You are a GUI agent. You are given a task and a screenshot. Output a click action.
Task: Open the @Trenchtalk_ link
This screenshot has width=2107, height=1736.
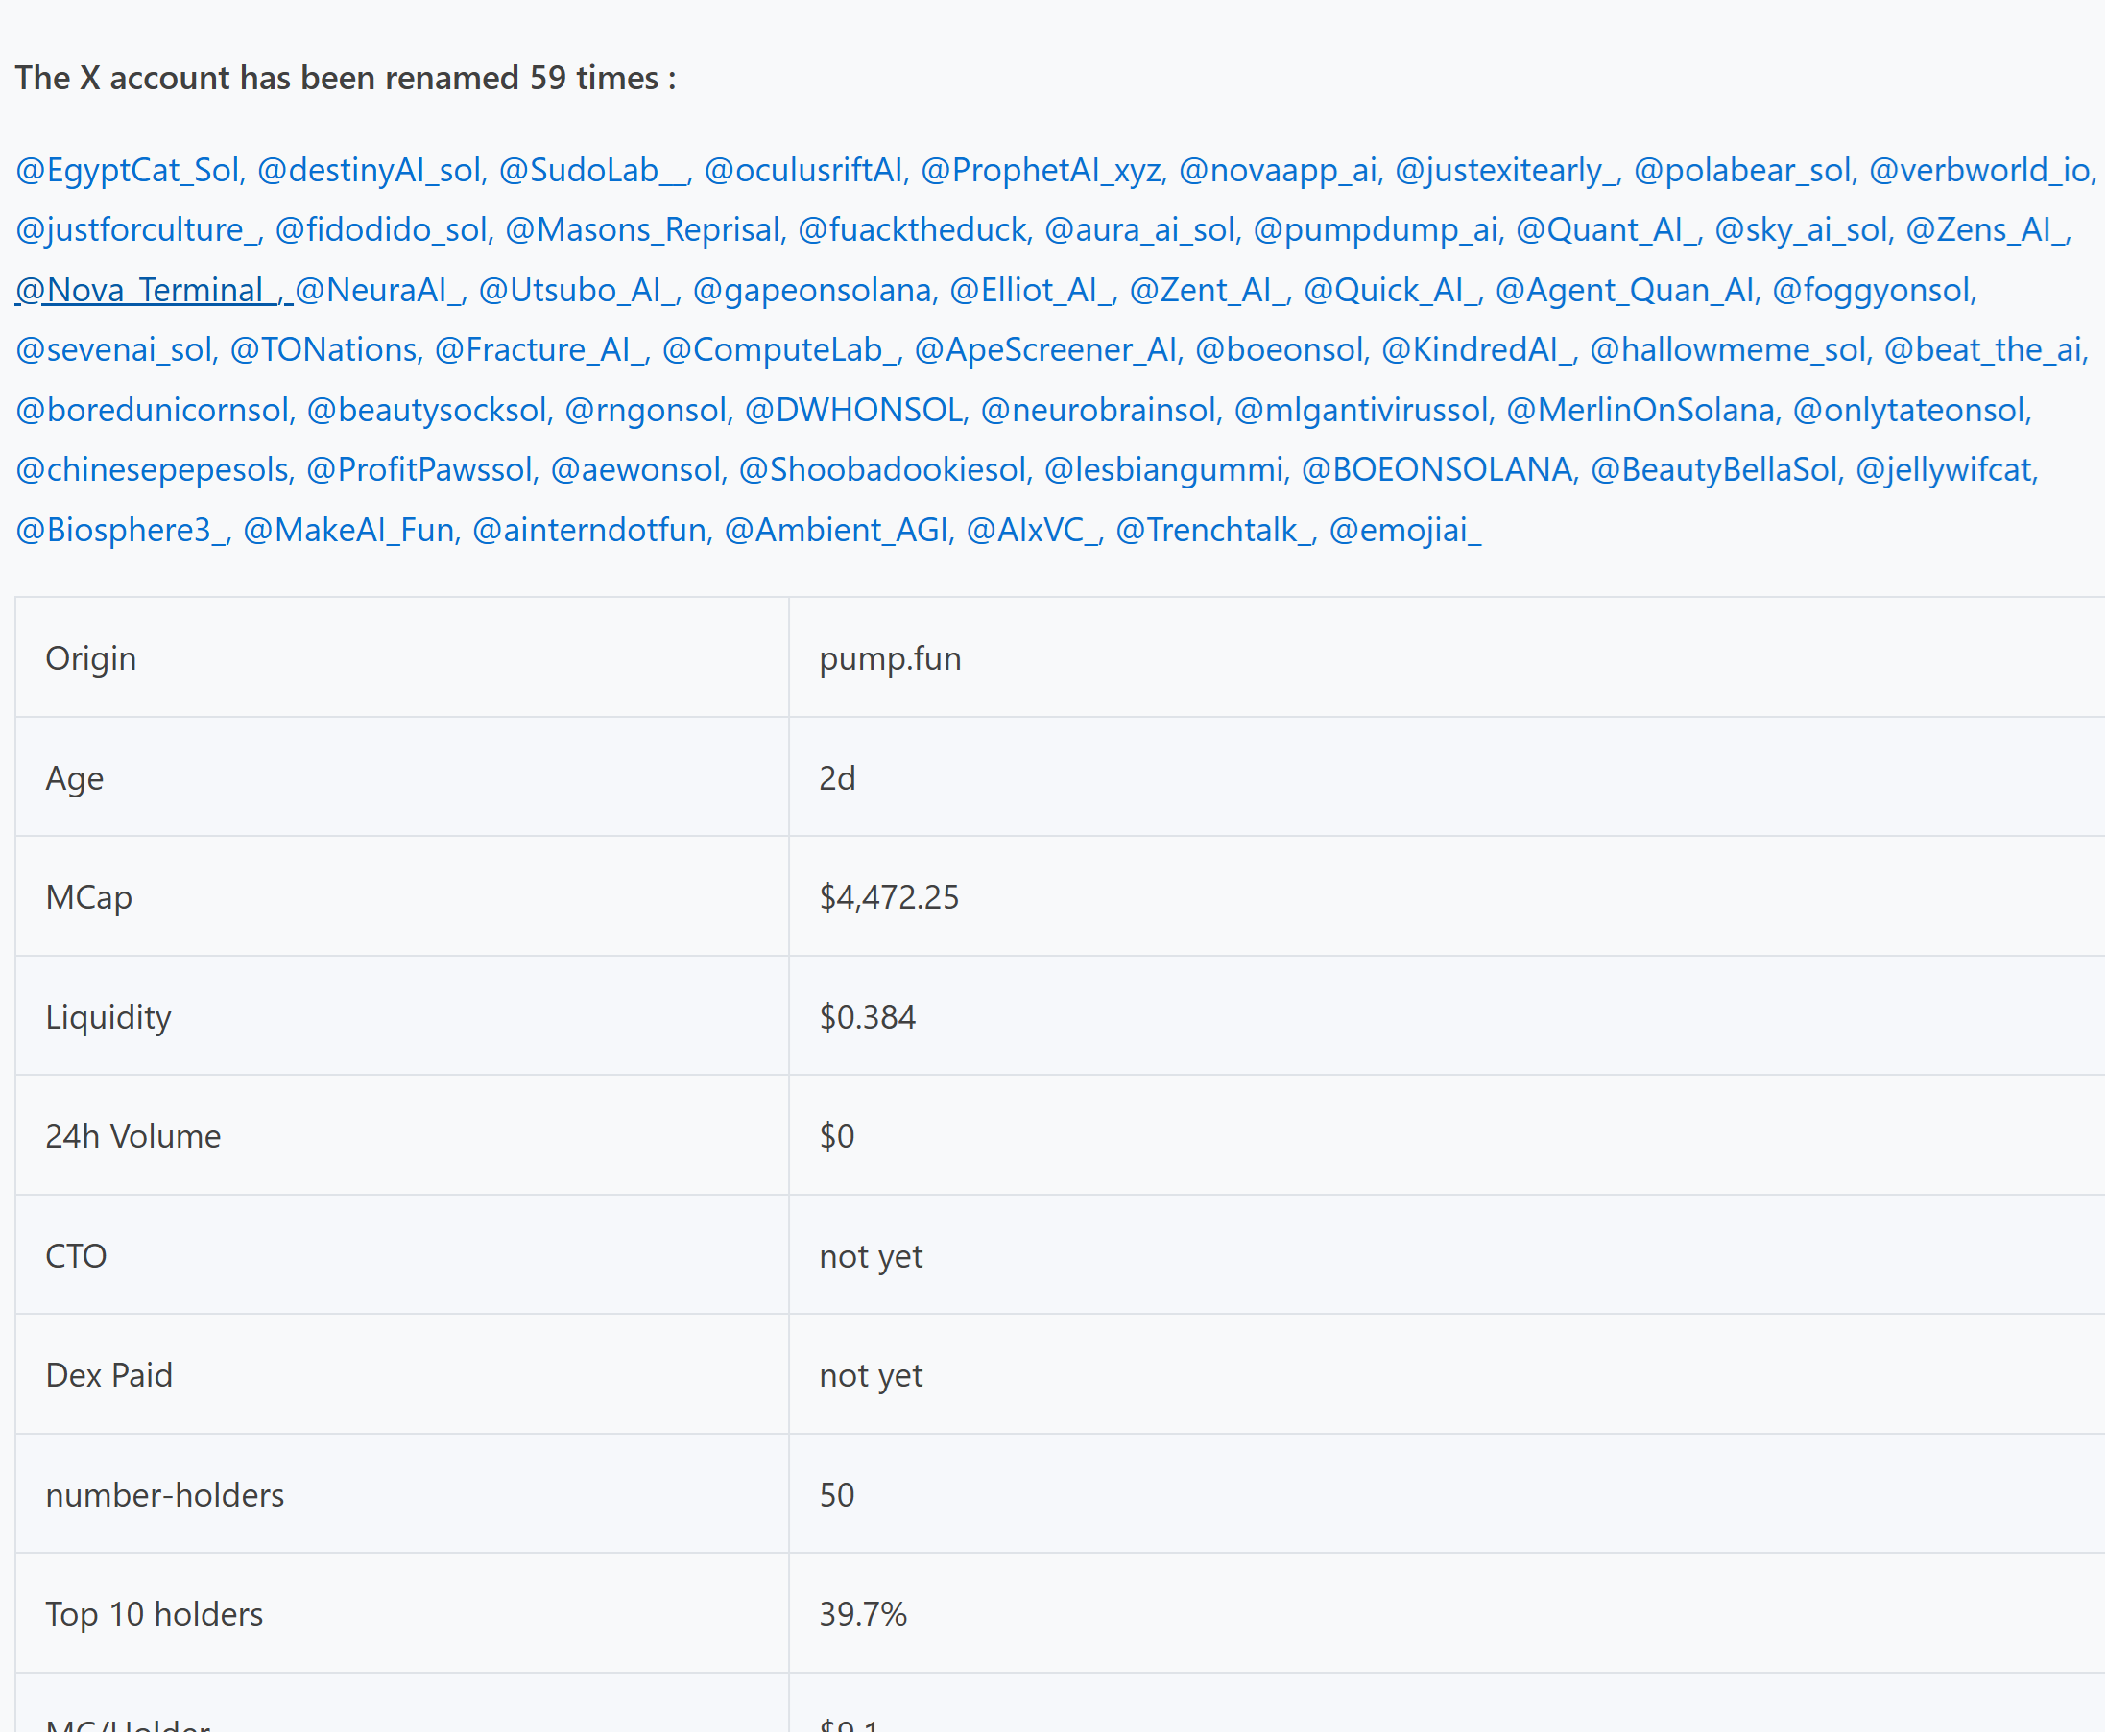point(1214,529)
